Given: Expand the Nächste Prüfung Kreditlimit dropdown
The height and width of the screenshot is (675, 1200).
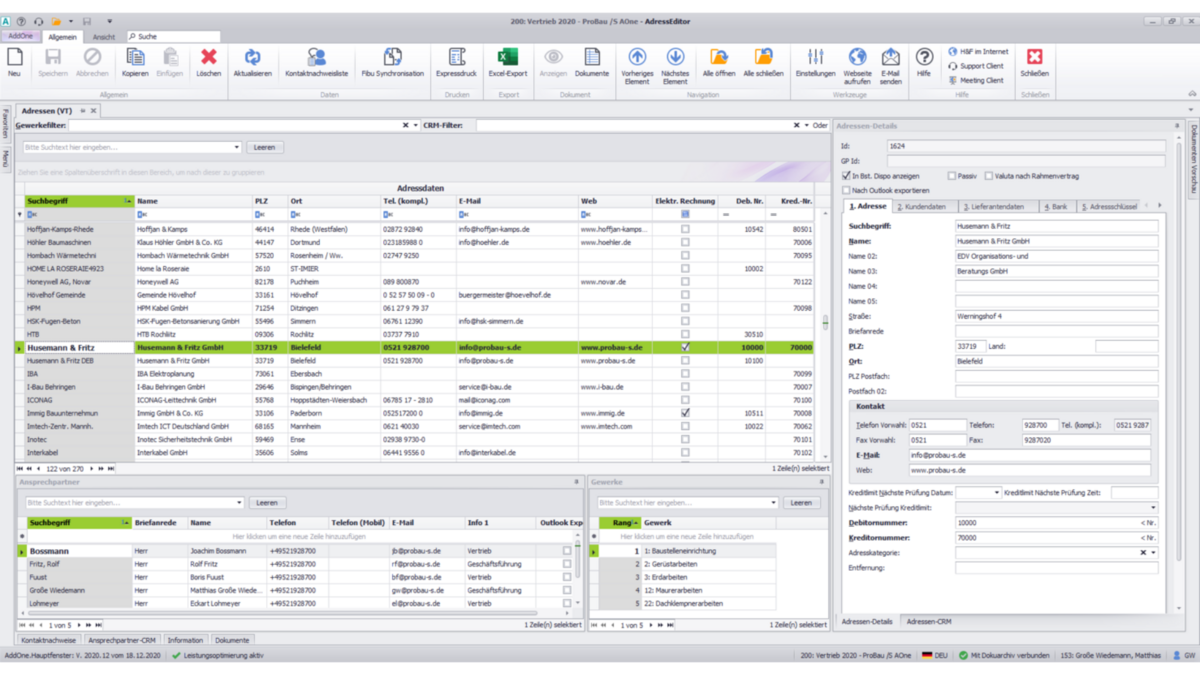Looking at the screenshot, I should coord(1153,508).
